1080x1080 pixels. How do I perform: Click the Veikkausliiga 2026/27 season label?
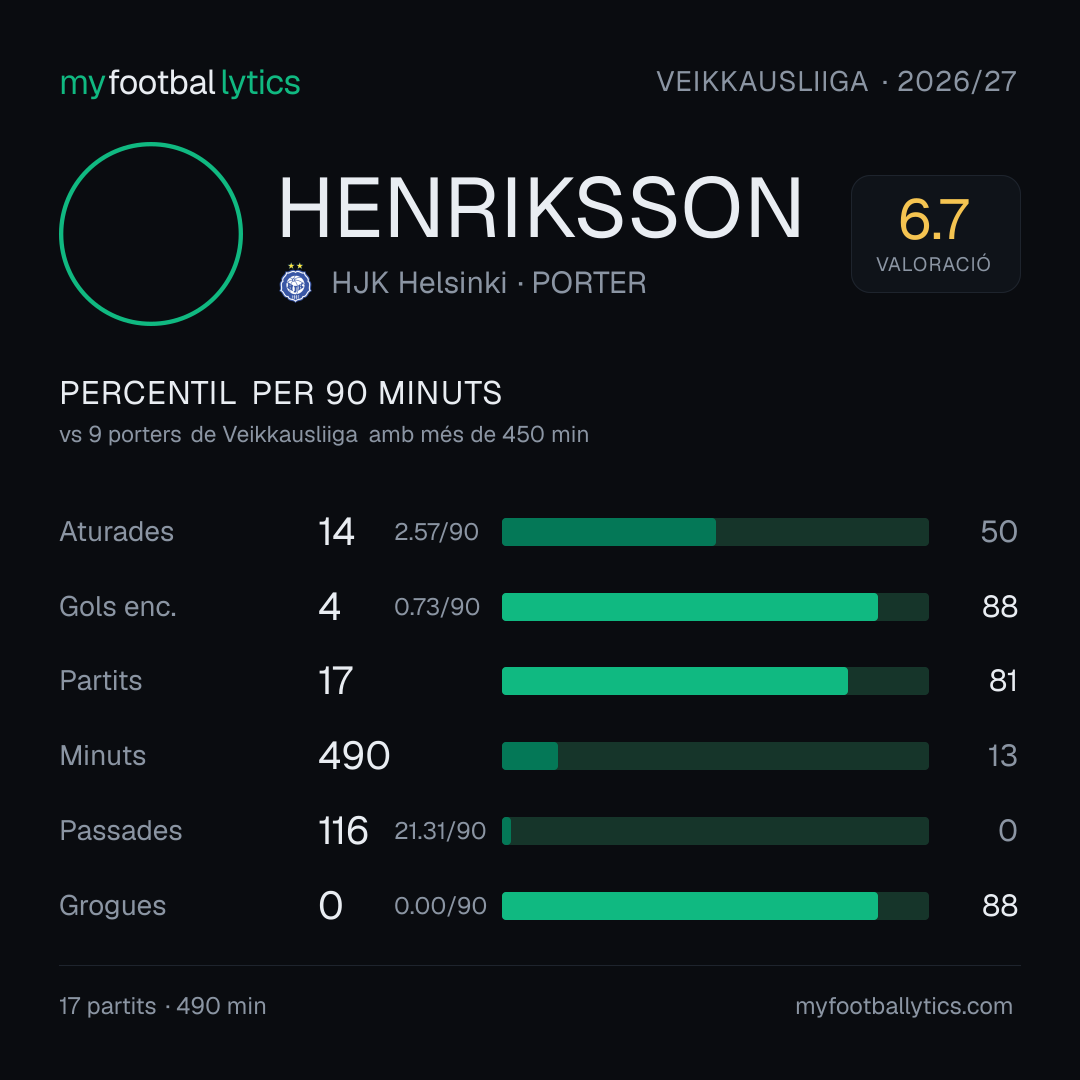(x=836, y=82)
